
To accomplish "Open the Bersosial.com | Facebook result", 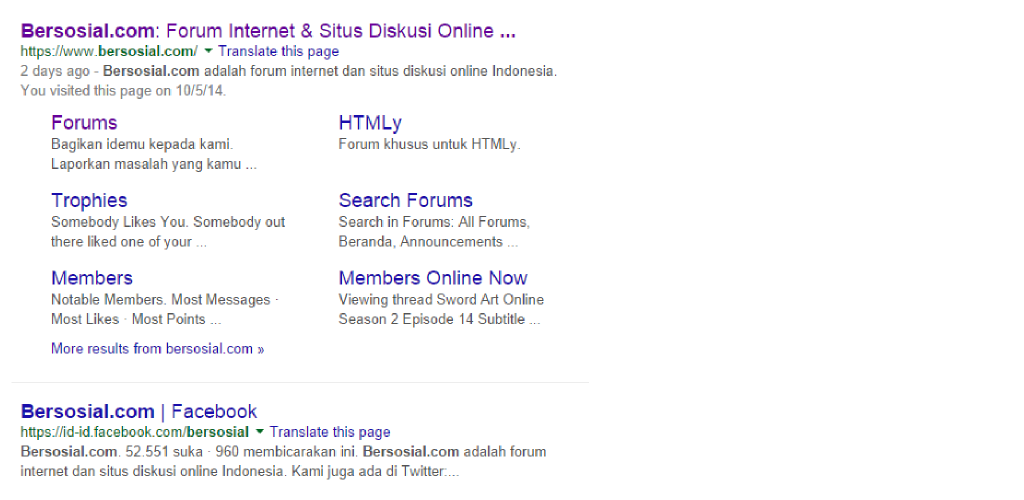I will click(139, 411).
